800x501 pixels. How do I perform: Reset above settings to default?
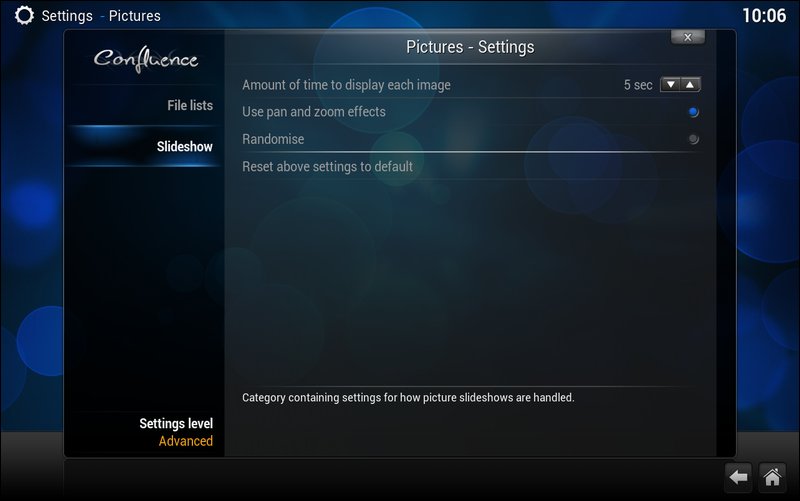(x=327, y=166)
